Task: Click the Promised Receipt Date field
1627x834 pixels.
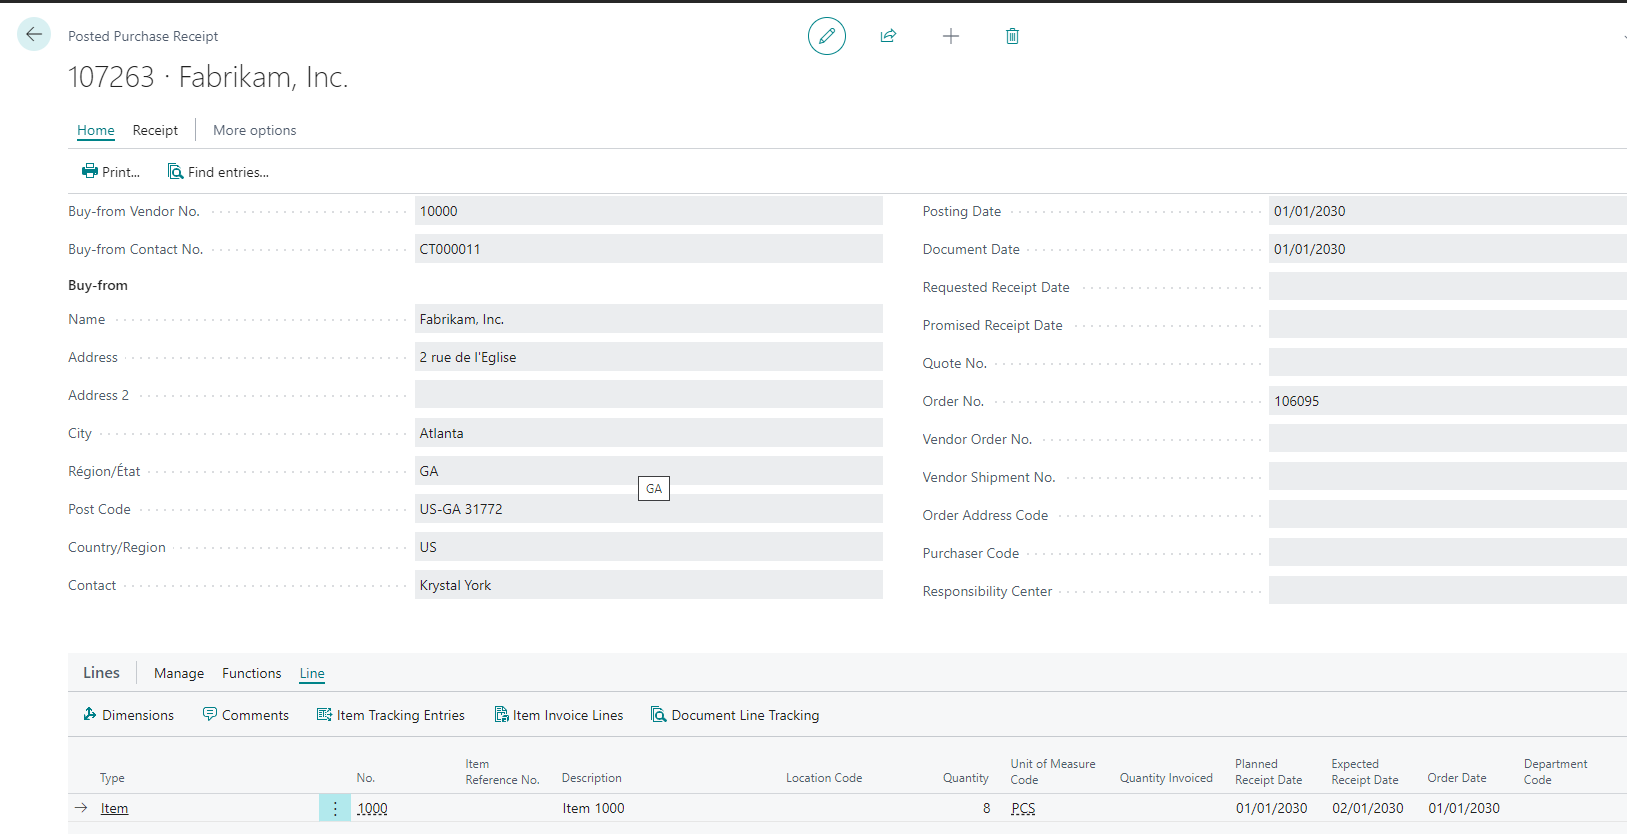Action: pyautogui.click(x=1448, y=325)
